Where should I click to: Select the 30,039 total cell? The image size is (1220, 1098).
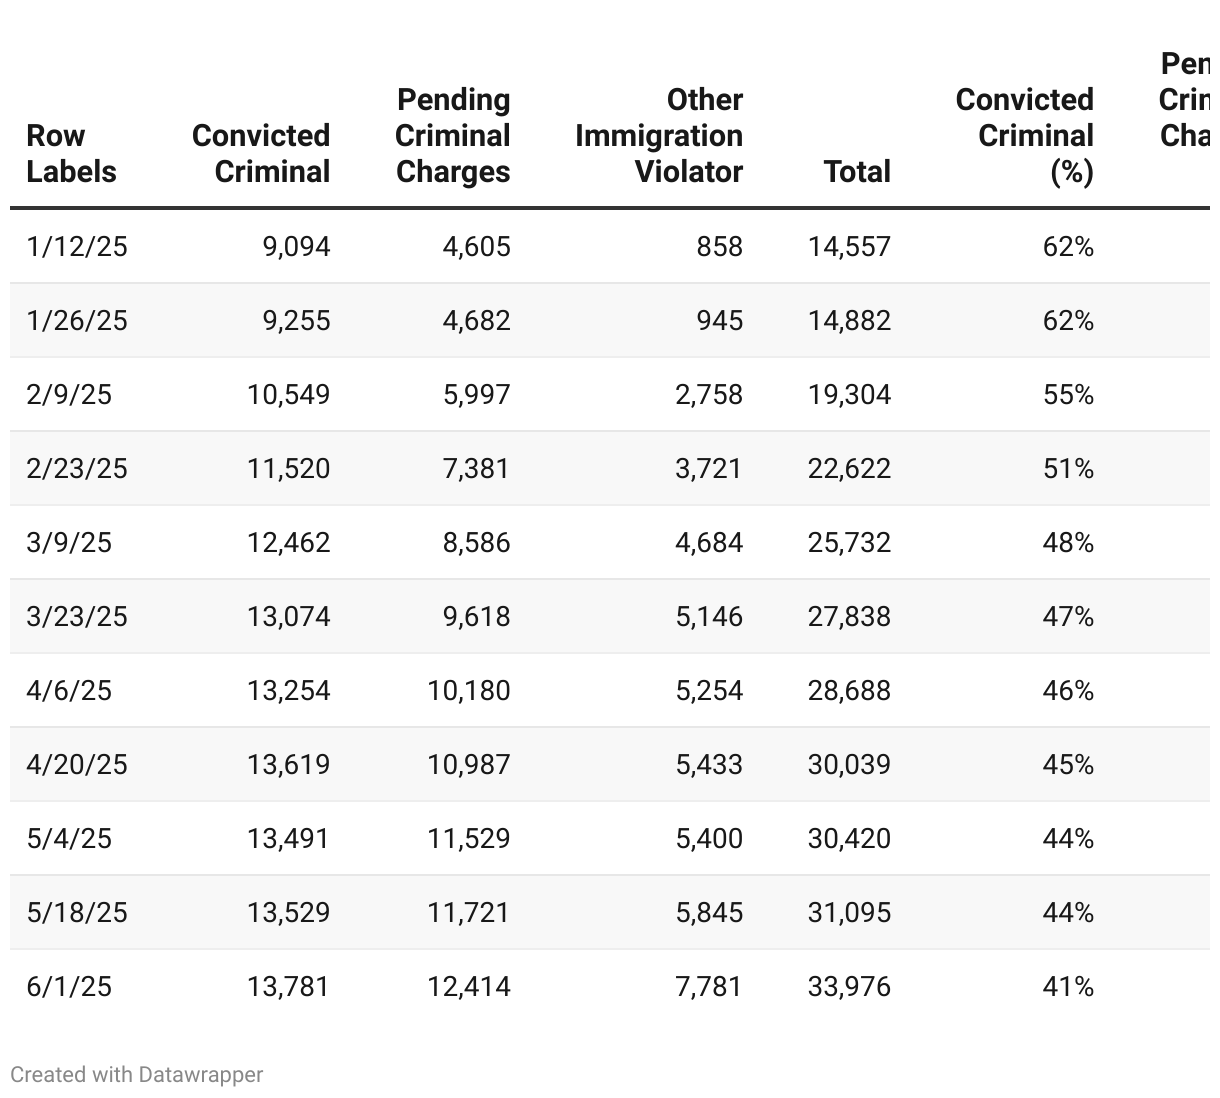[849, 764]
